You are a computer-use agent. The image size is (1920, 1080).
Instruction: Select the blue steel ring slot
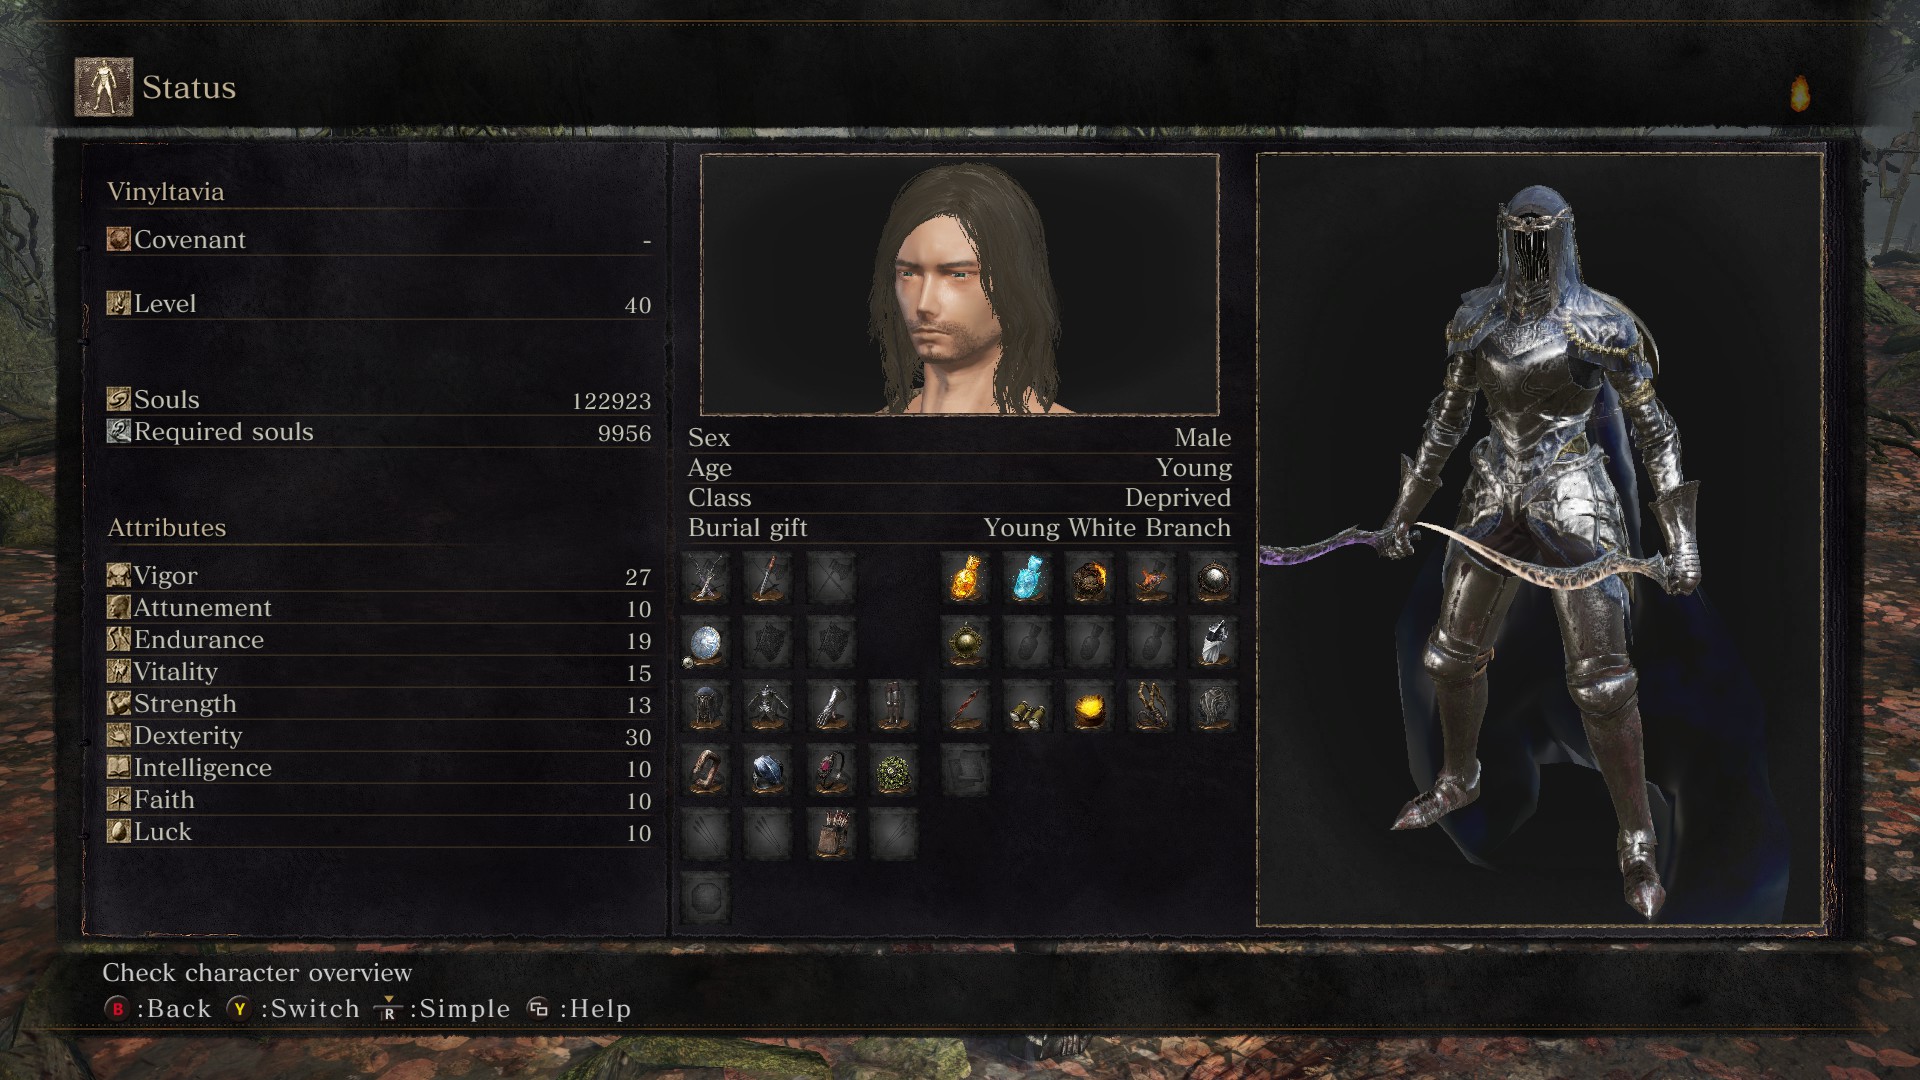tap(768, 770)
